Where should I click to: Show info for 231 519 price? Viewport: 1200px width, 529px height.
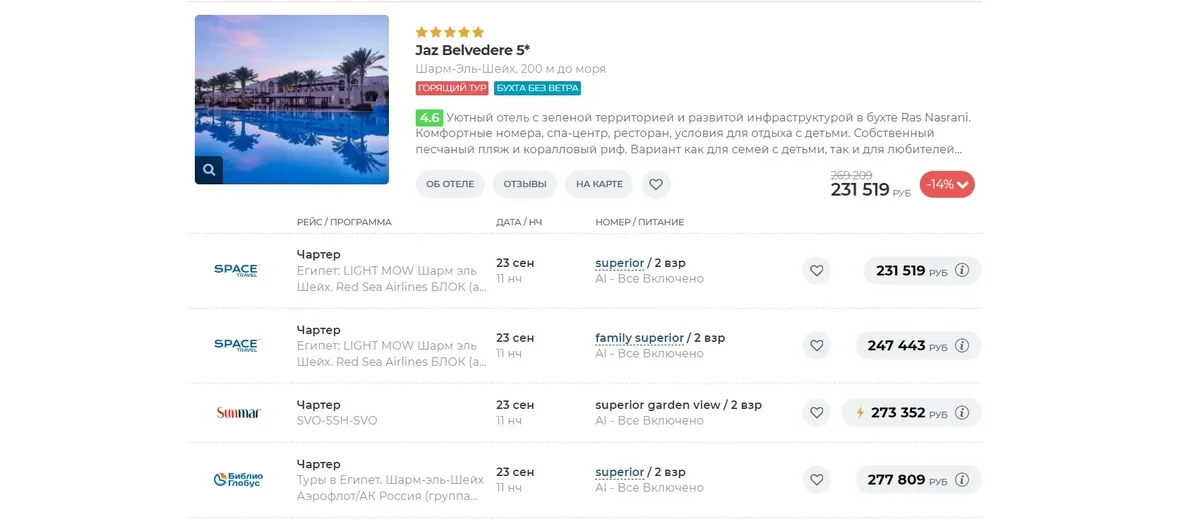(962, 270)
